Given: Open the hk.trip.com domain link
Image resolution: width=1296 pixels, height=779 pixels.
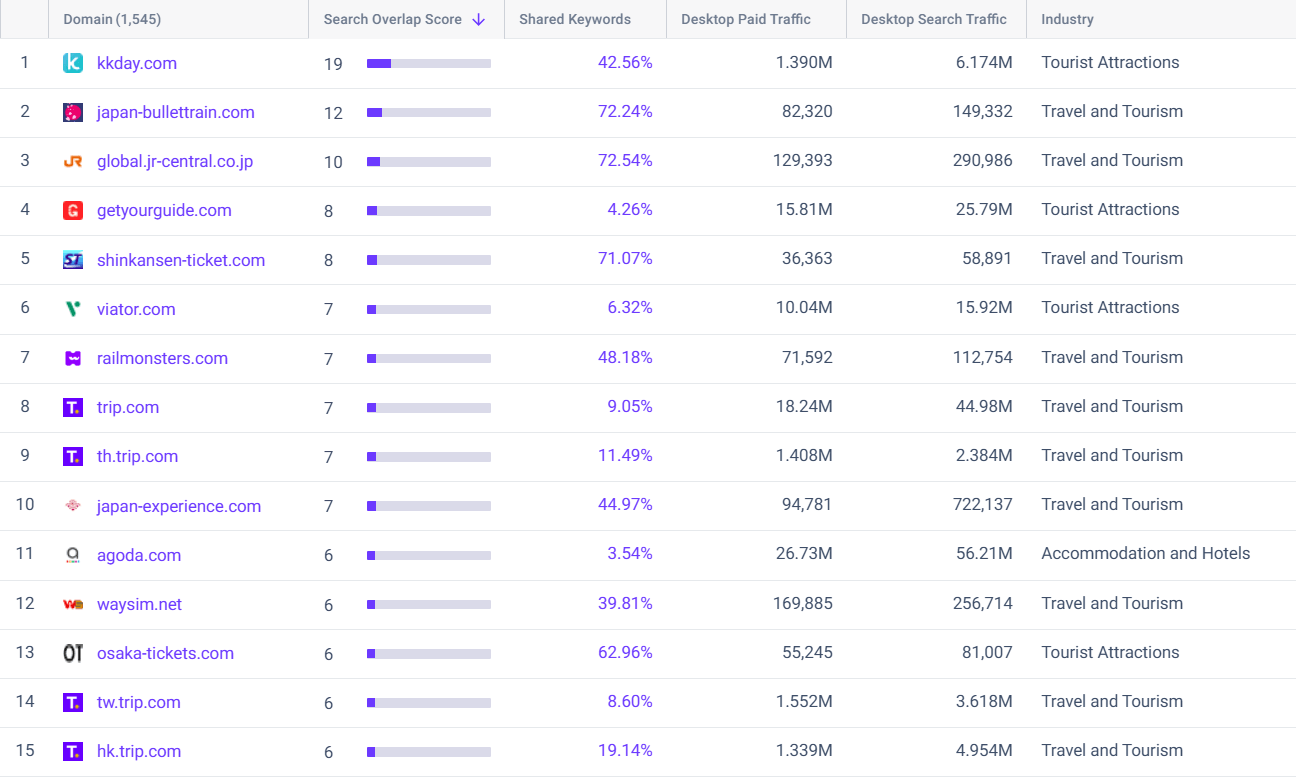Looking at the screenshot, I should coord(139,751).
